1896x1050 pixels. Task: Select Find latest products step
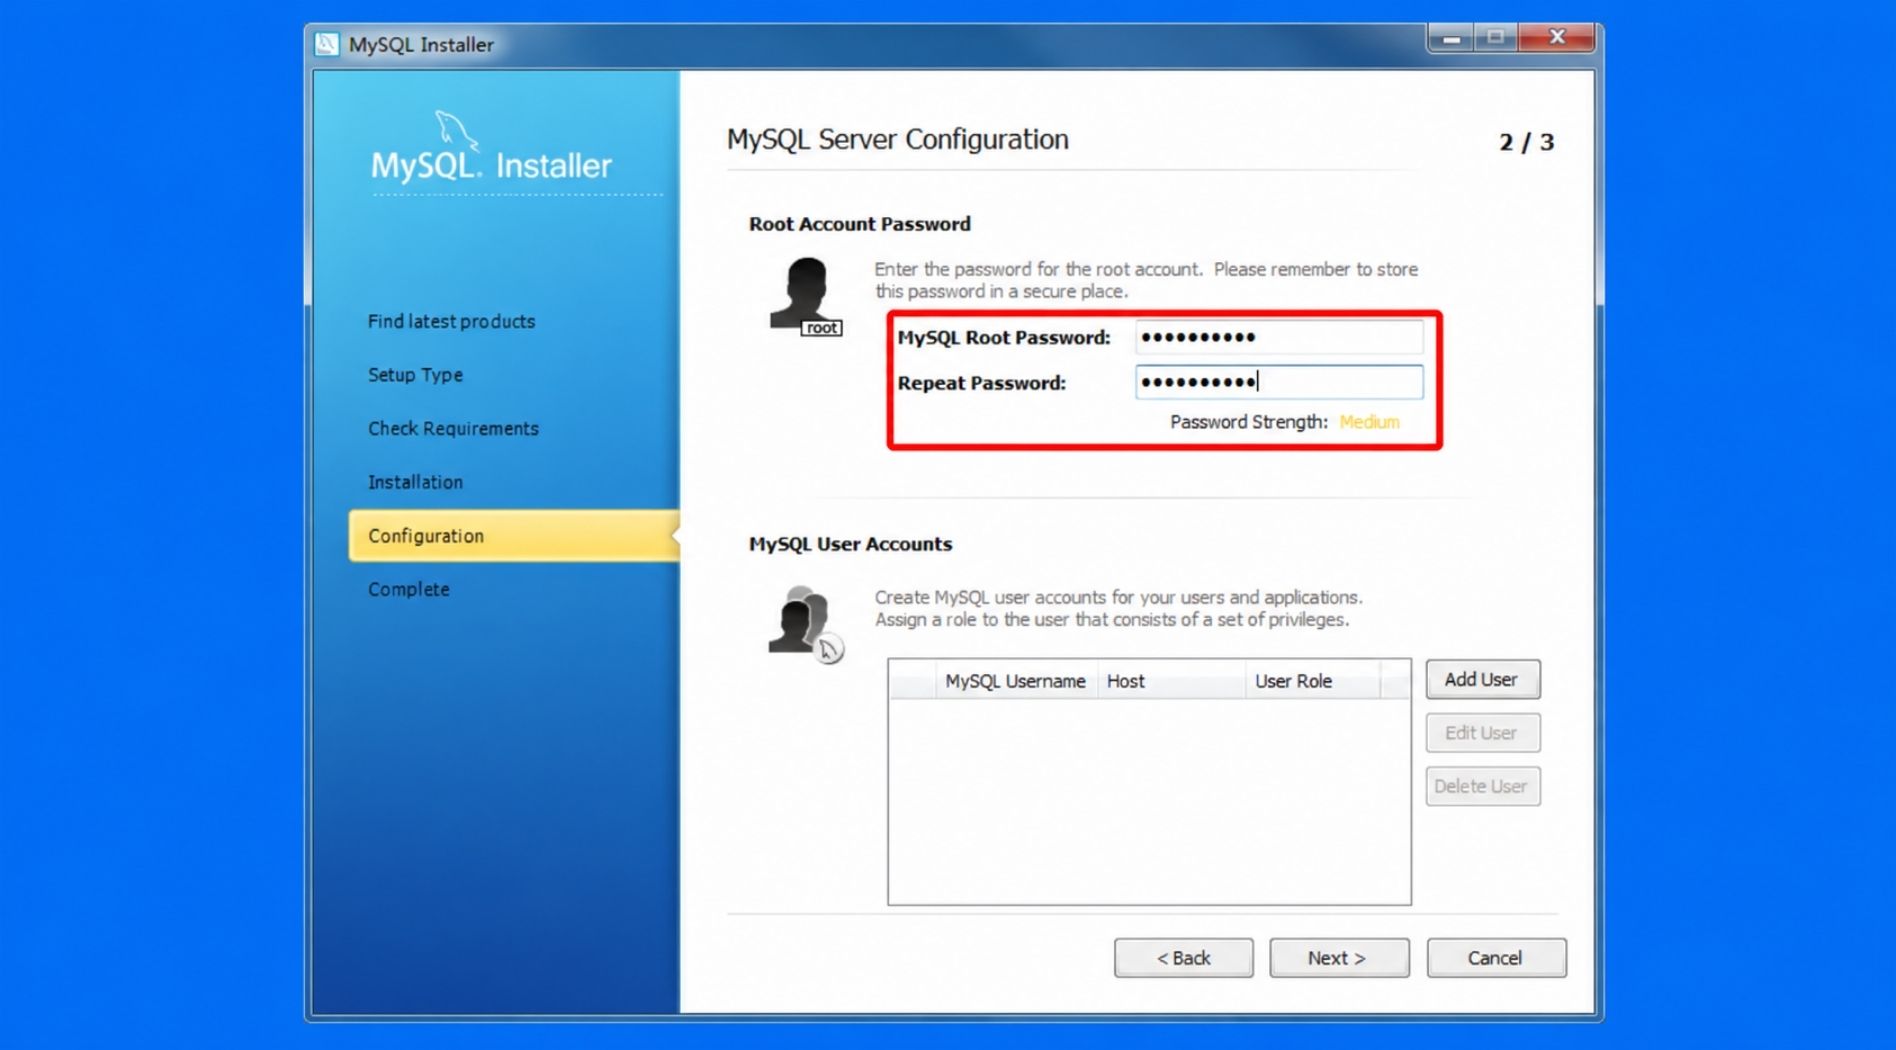[451, 321]
